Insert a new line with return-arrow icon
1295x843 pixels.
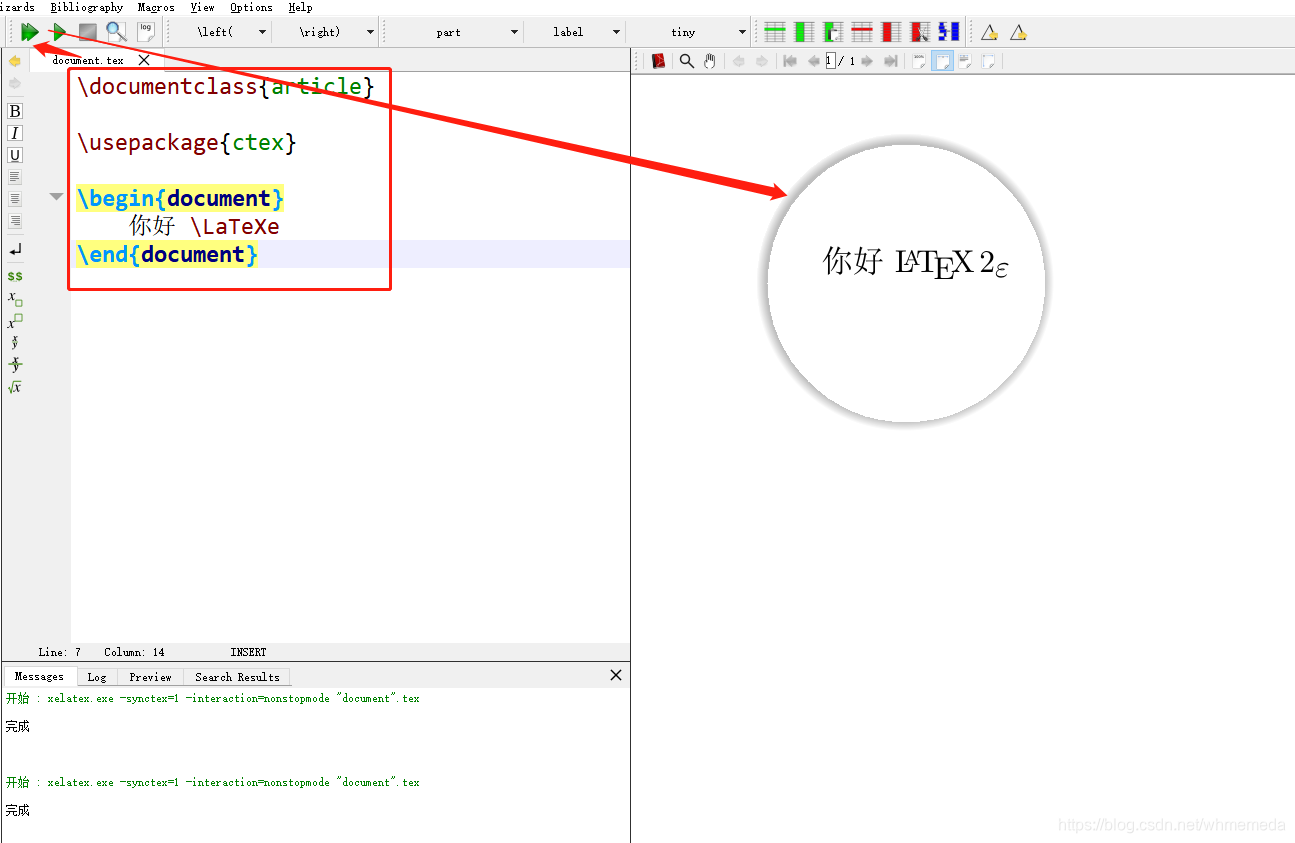click(x=15, y=249)
